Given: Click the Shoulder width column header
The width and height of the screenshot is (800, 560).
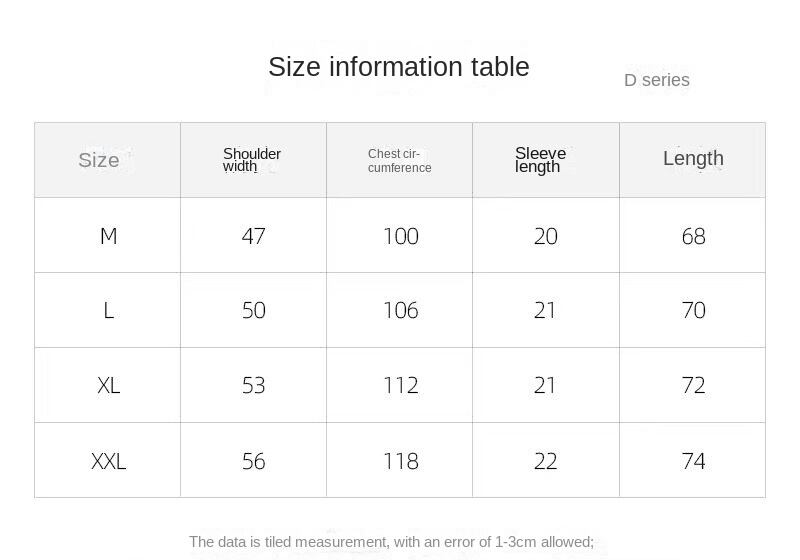Looking at the screenshot, I should coord(252,160).
